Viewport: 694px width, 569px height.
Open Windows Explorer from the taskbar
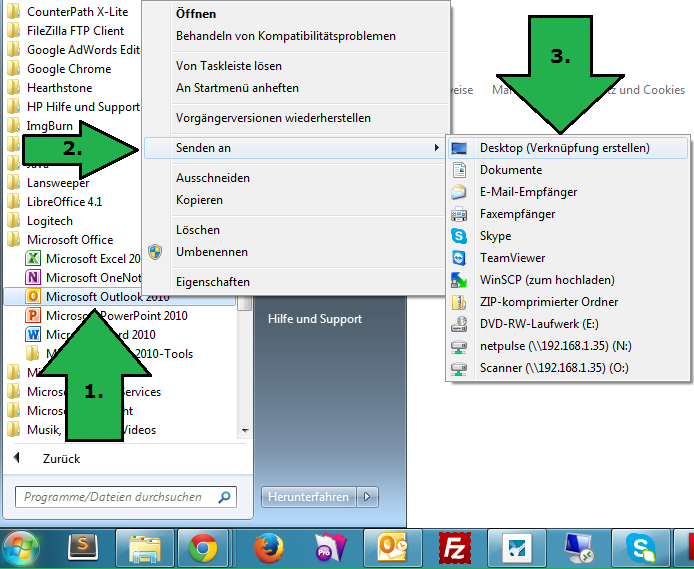coord(146,548)
